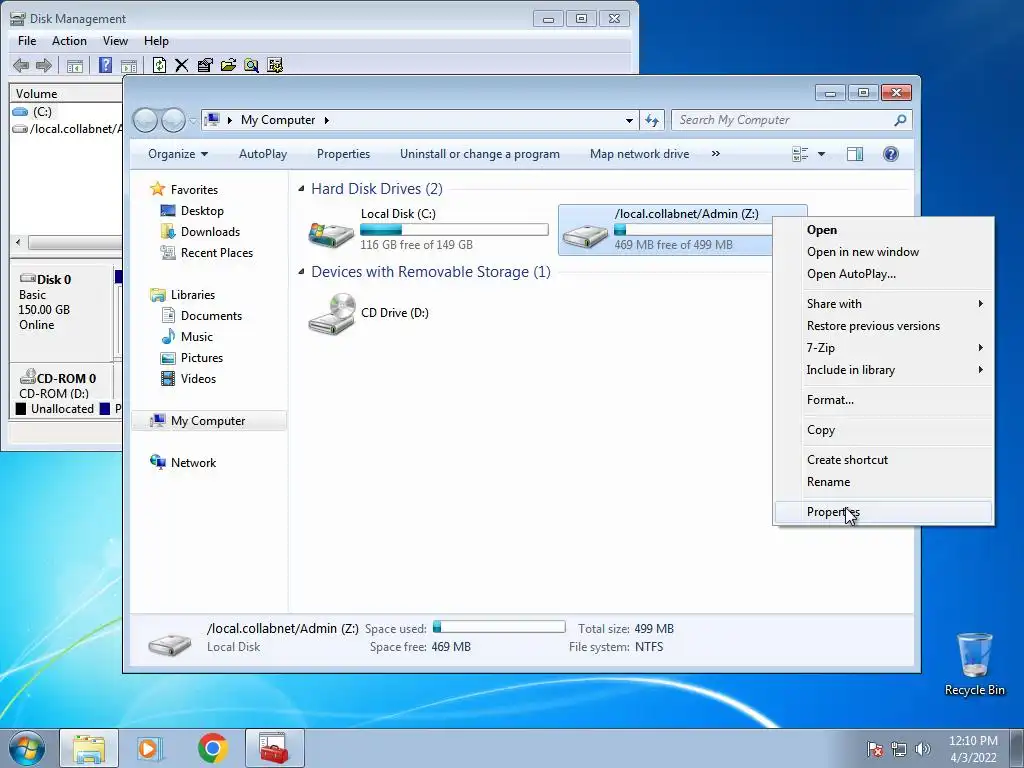Click Disk Management horizontal scrollbar left arrow
The height and width of the screenshot is (768, 1024).
[x=18, y=243]
